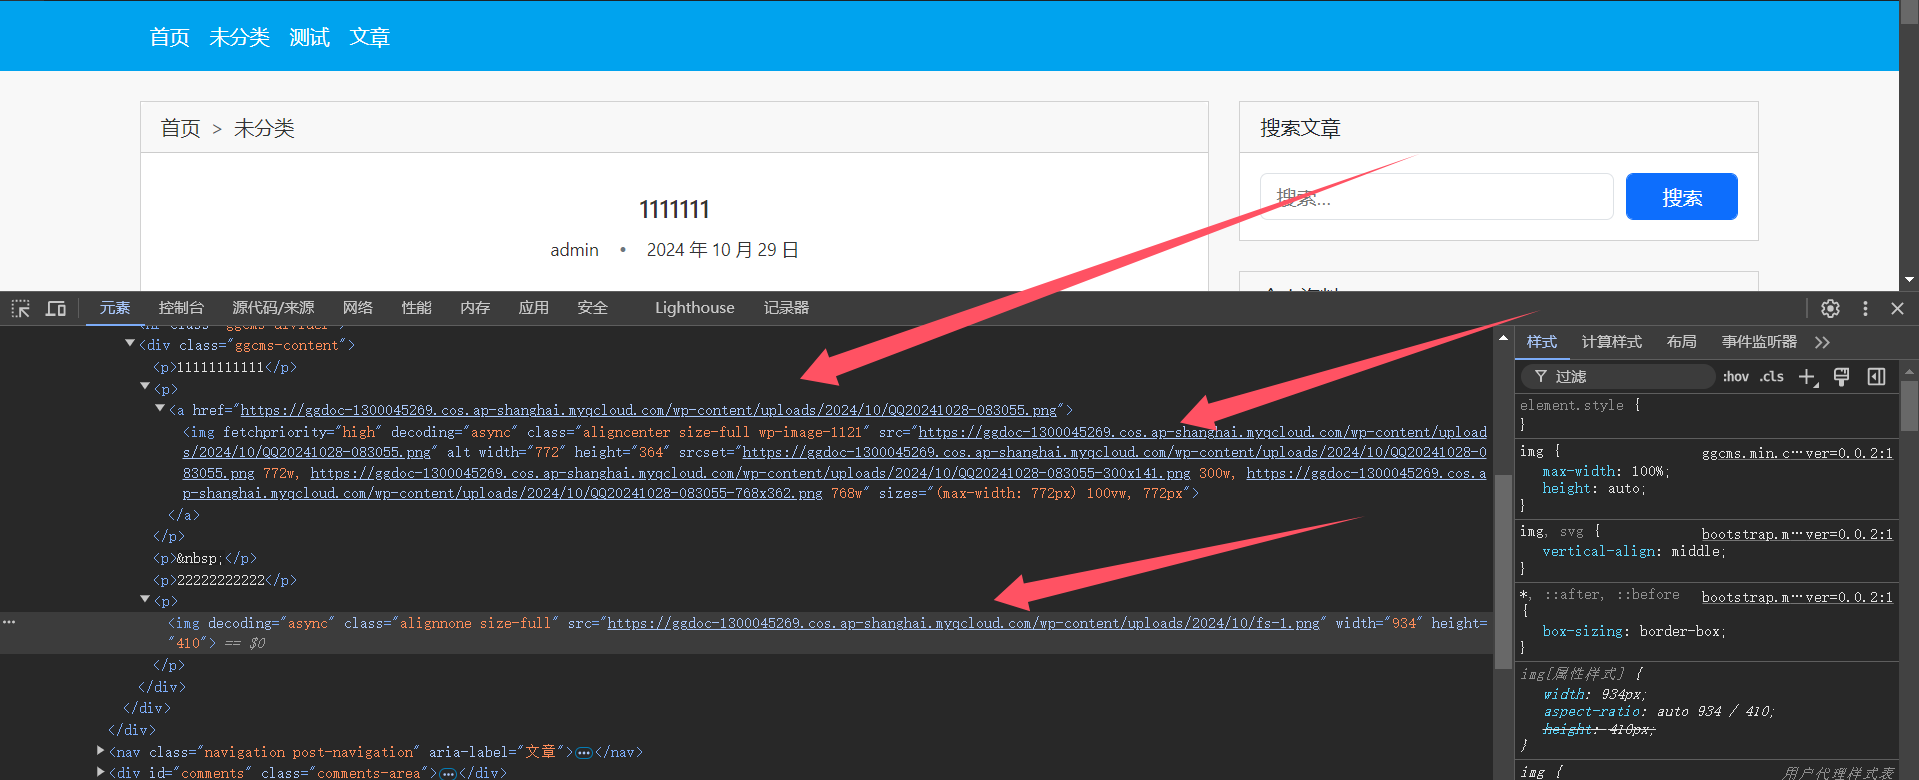Click the 搜索 article search input field
The width and height of the screenshot is (1919, 780).
[1436, 197]
